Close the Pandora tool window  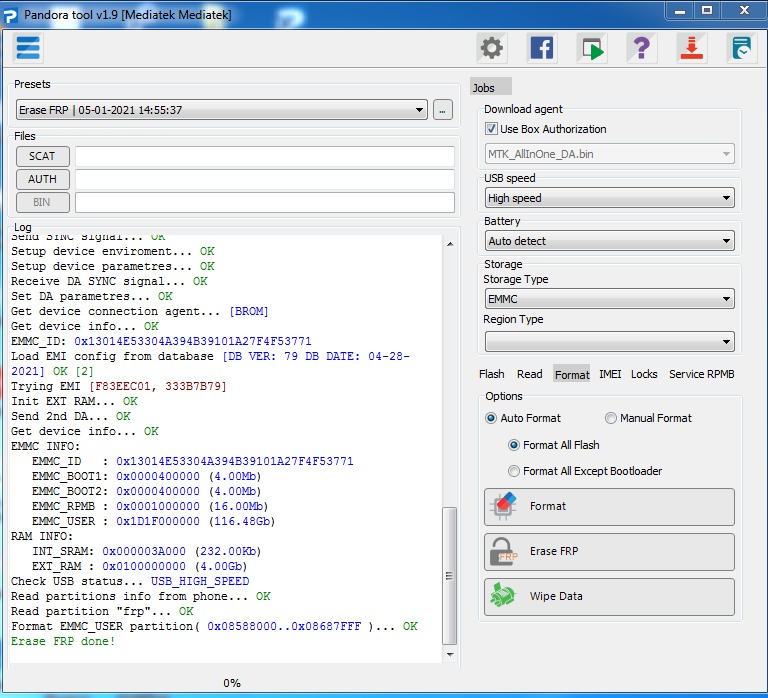[744, 11]
